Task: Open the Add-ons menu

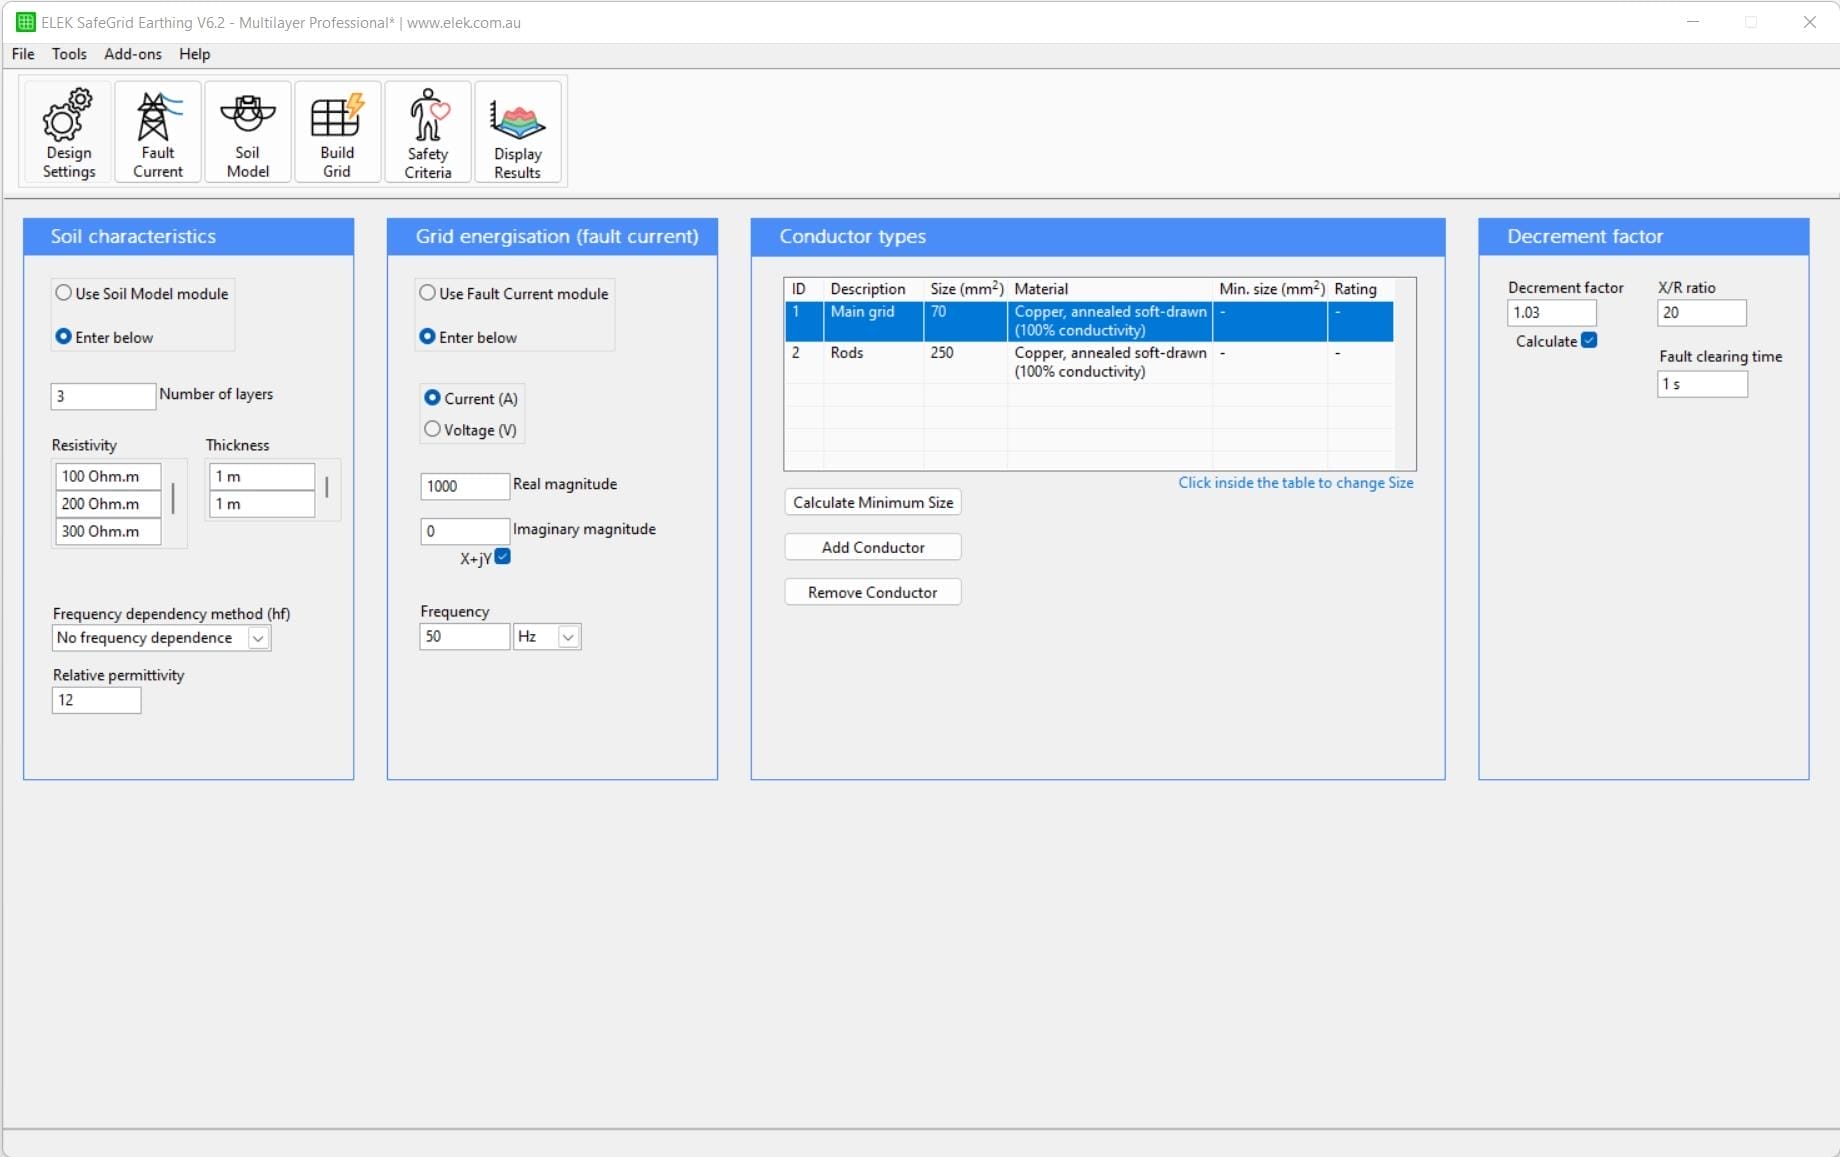Action: [131, 54]
